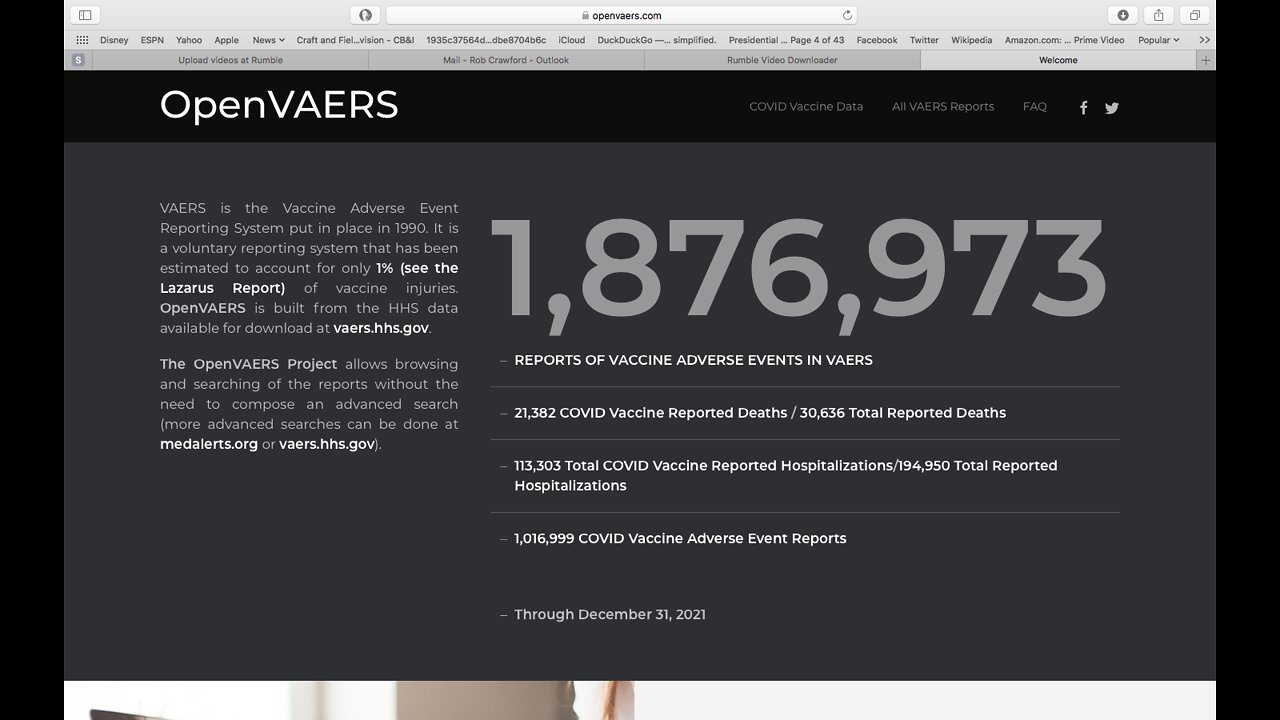Switch to Mail - Rob Crawford - Outlook tab

coord(506,60)
